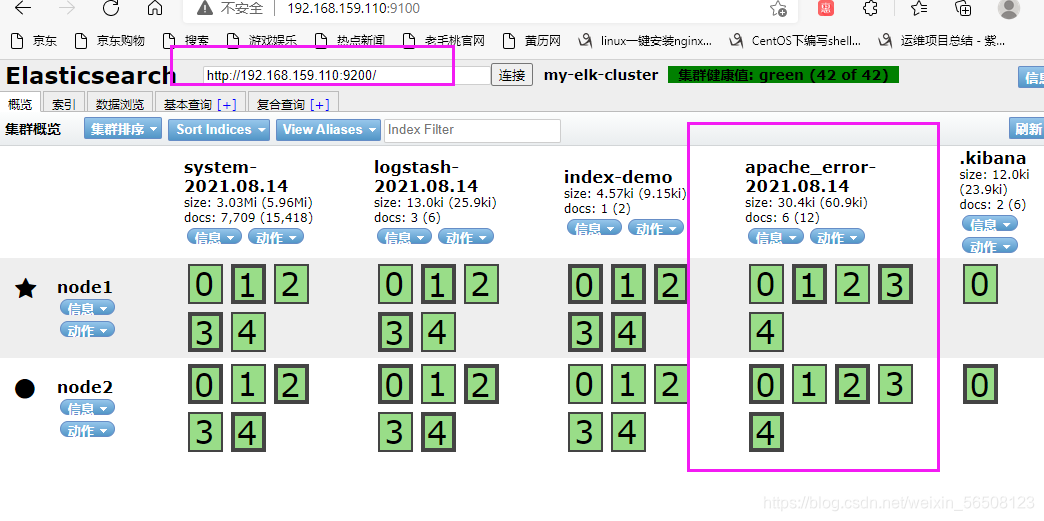Open the 游戏娱乐 bookmark
The image size is (1044, 521).
[x=260, y=41]
